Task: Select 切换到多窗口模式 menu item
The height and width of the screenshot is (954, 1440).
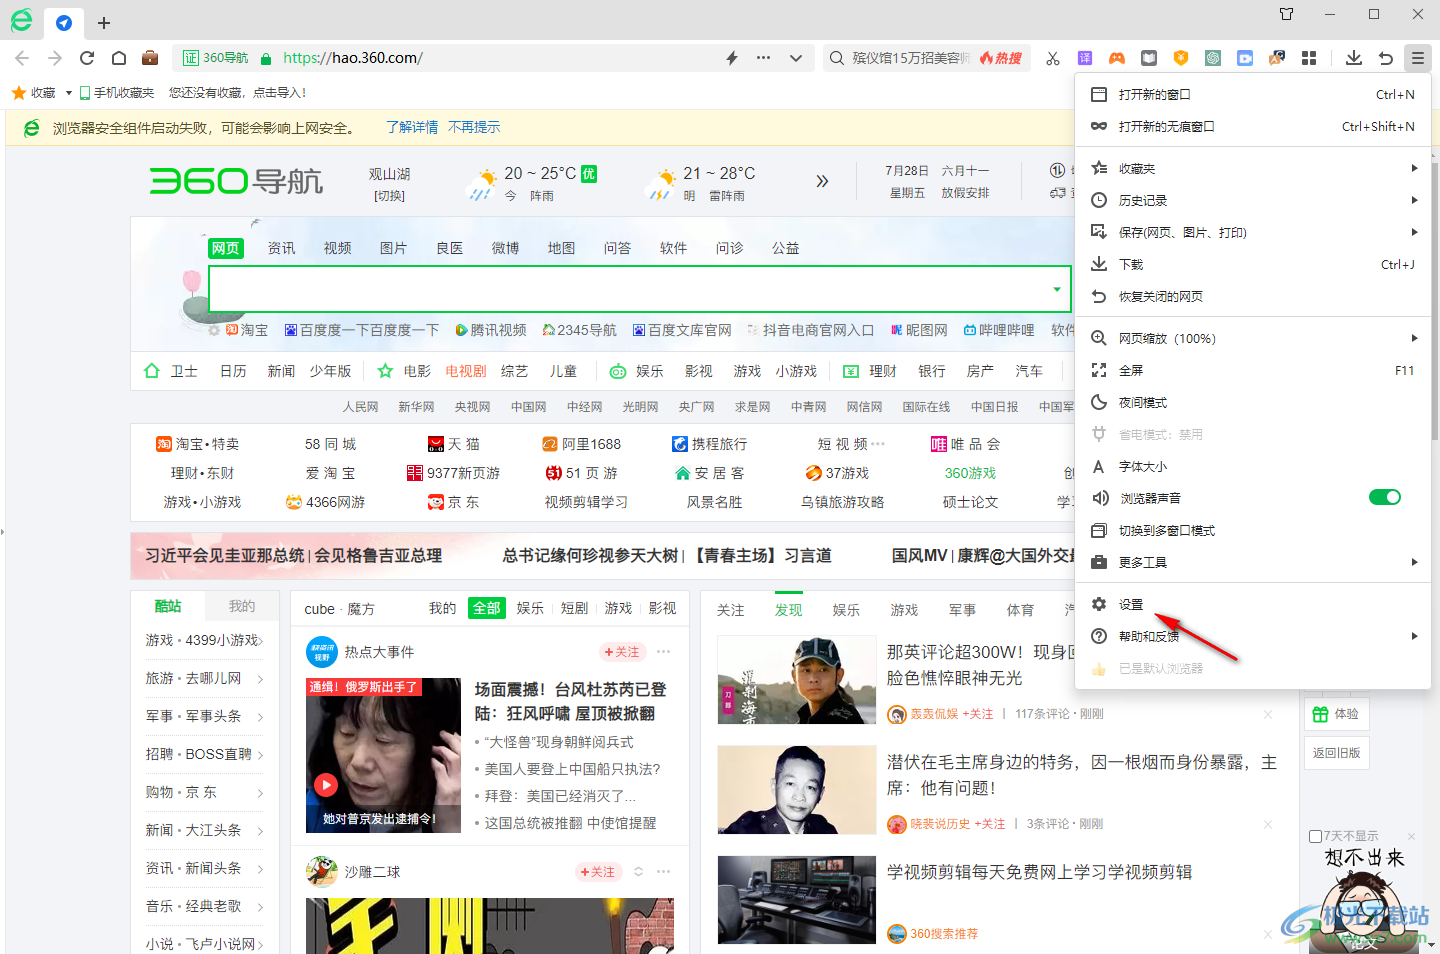Action: pos(1253,530)
